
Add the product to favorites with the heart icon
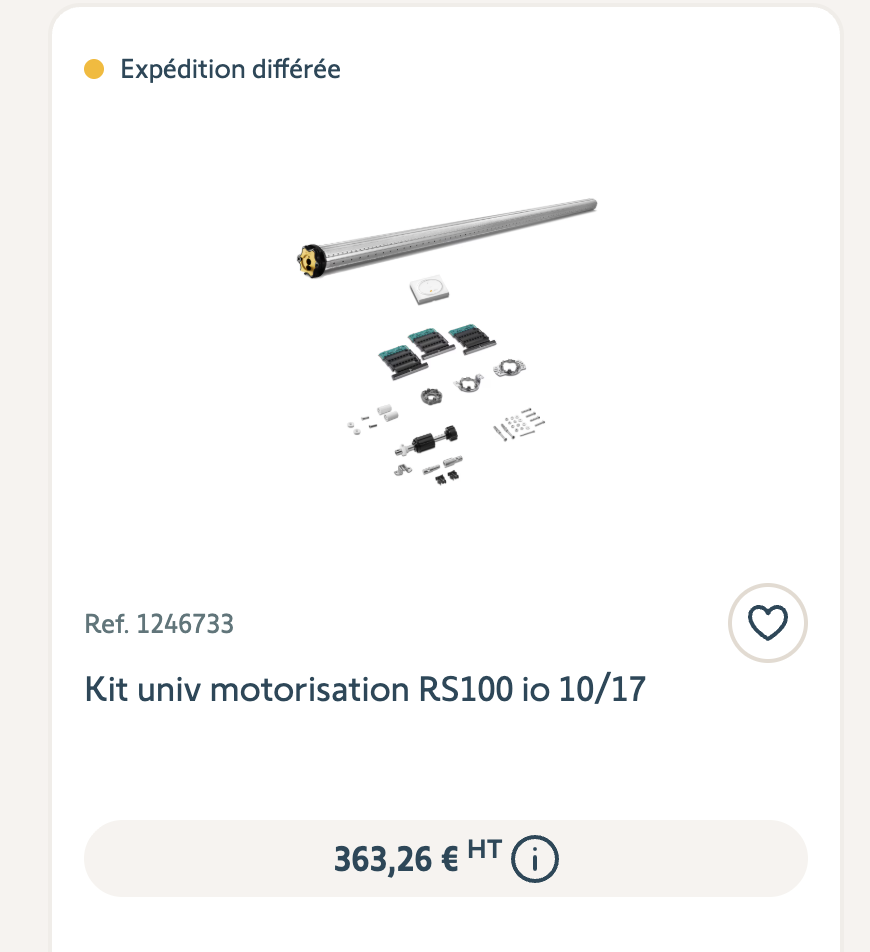pos(767,622)
